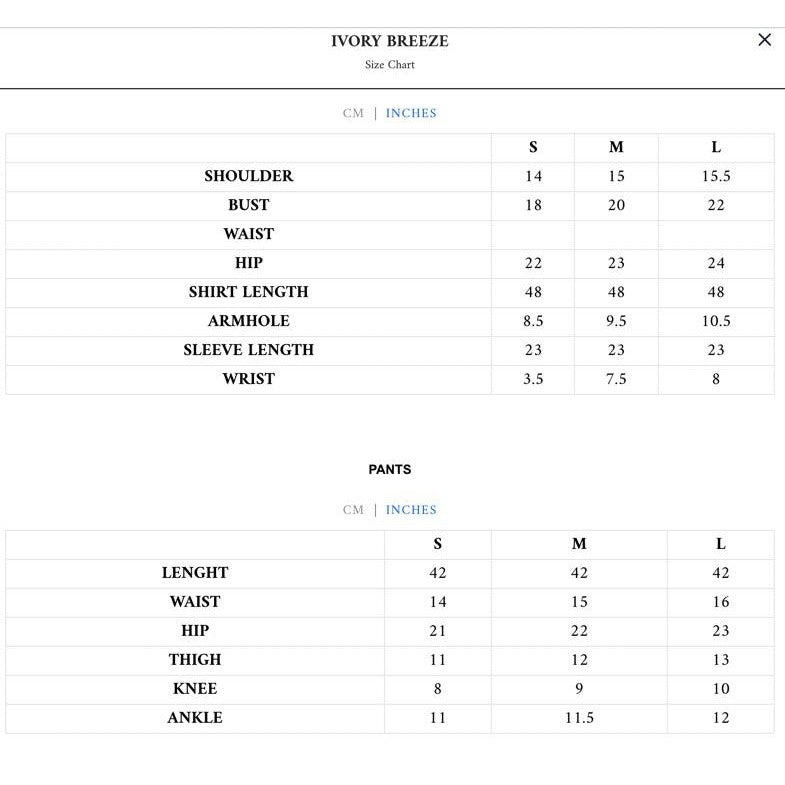Click the 11.5 ankle value for M
Image resolution: width=785 pixels, height=785 pixels.
[x=579, y=718]
